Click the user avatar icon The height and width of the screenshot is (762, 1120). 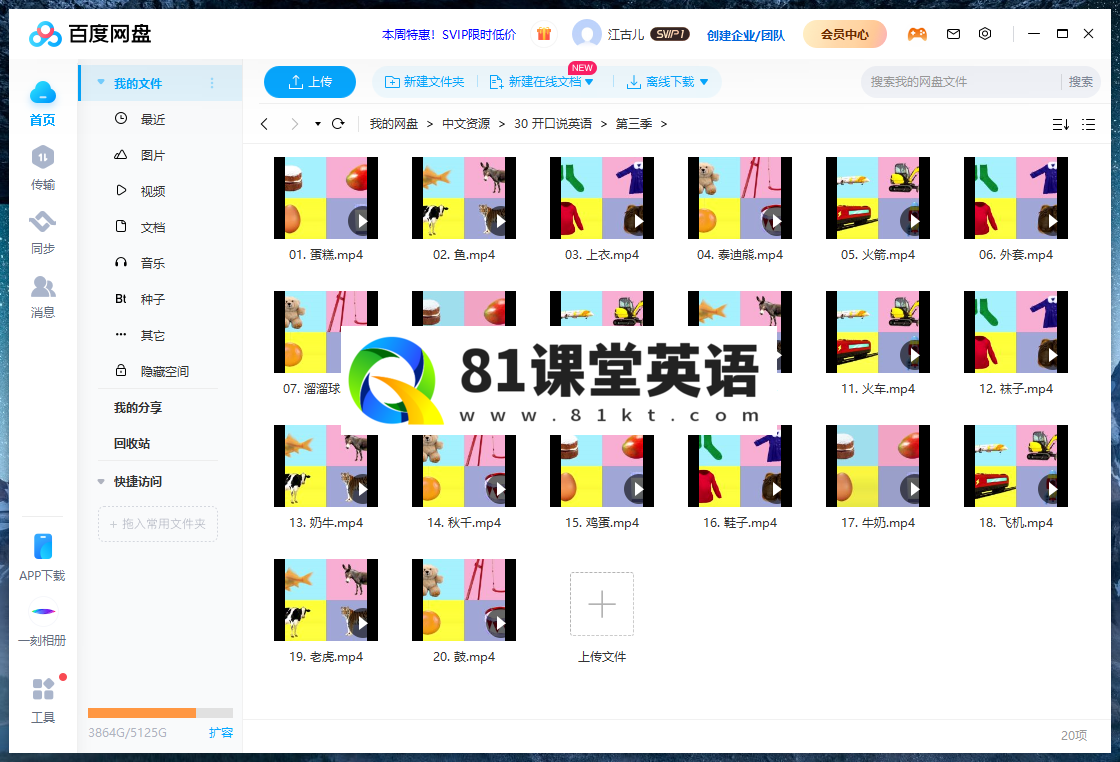point(586,34)
